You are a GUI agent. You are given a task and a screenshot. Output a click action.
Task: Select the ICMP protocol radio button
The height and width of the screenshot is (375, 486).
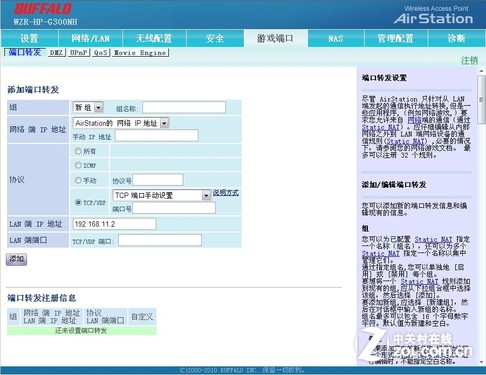tap(78, 165)
